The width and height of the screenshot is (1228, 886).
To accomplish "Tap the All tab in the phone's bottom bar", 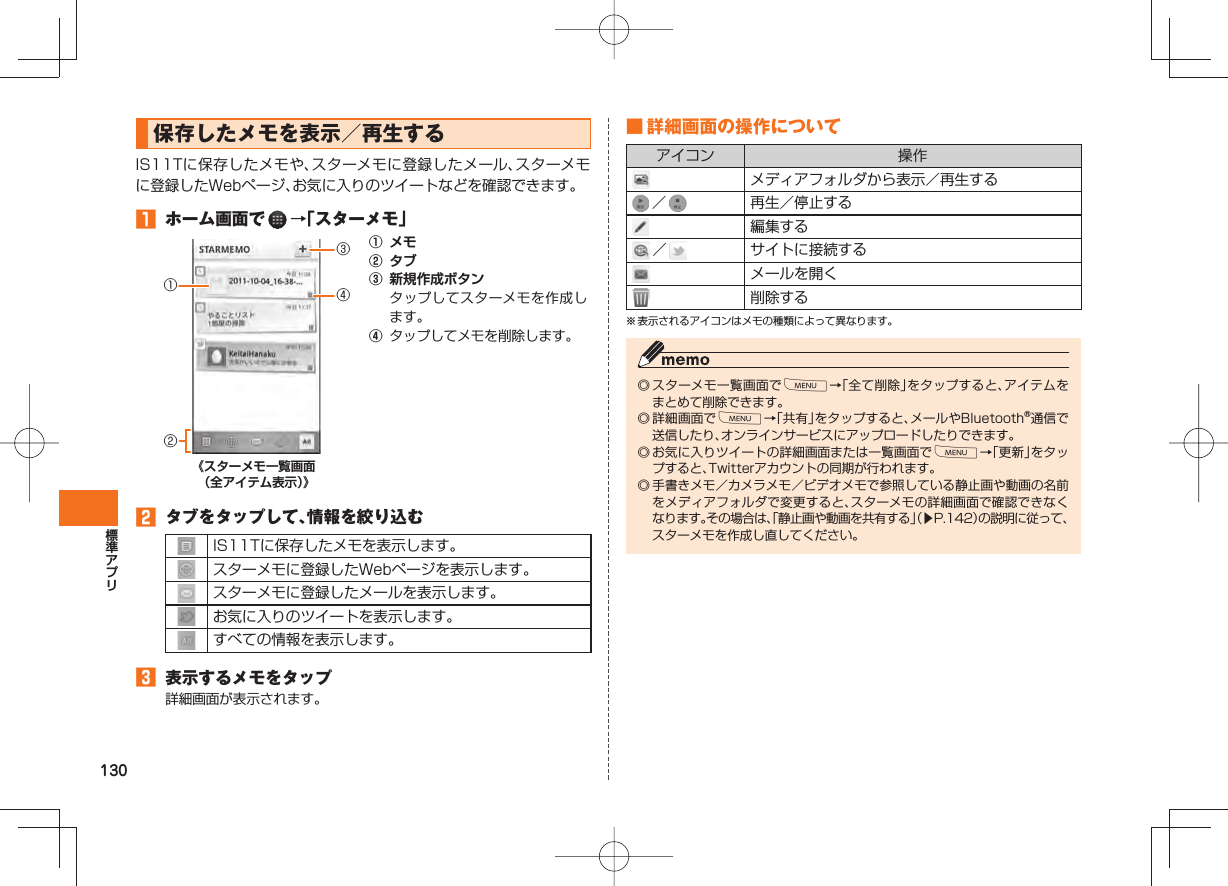I will [x=306, y=440].
